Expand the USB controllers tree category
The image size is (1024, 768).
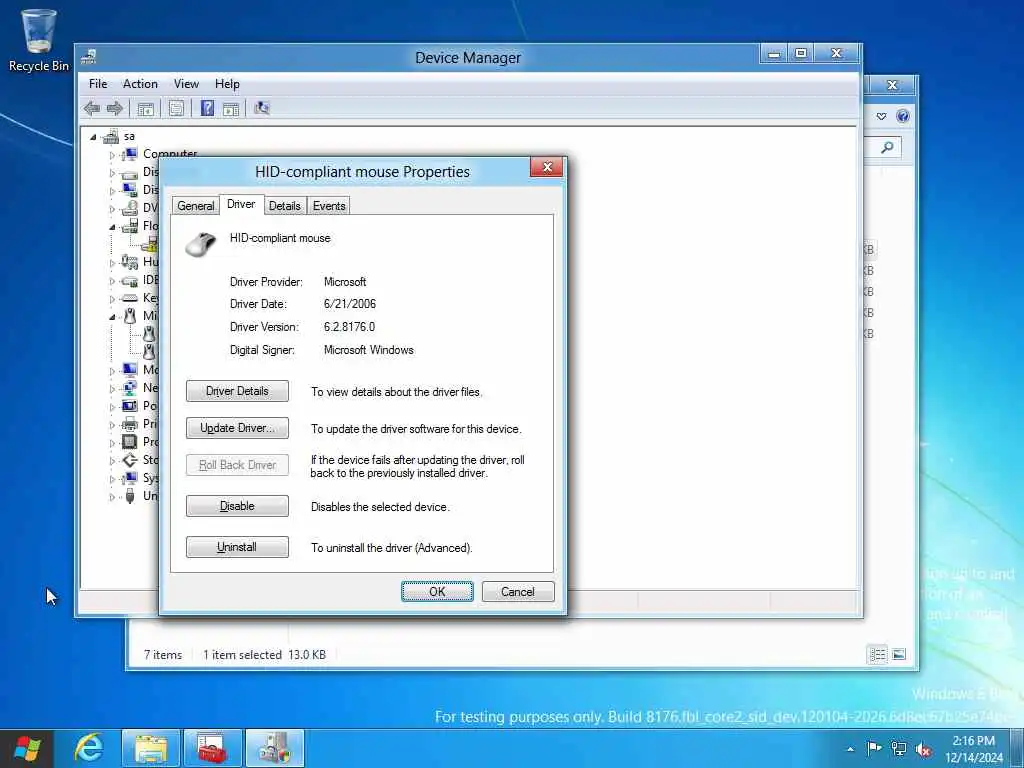coord(112,497)
